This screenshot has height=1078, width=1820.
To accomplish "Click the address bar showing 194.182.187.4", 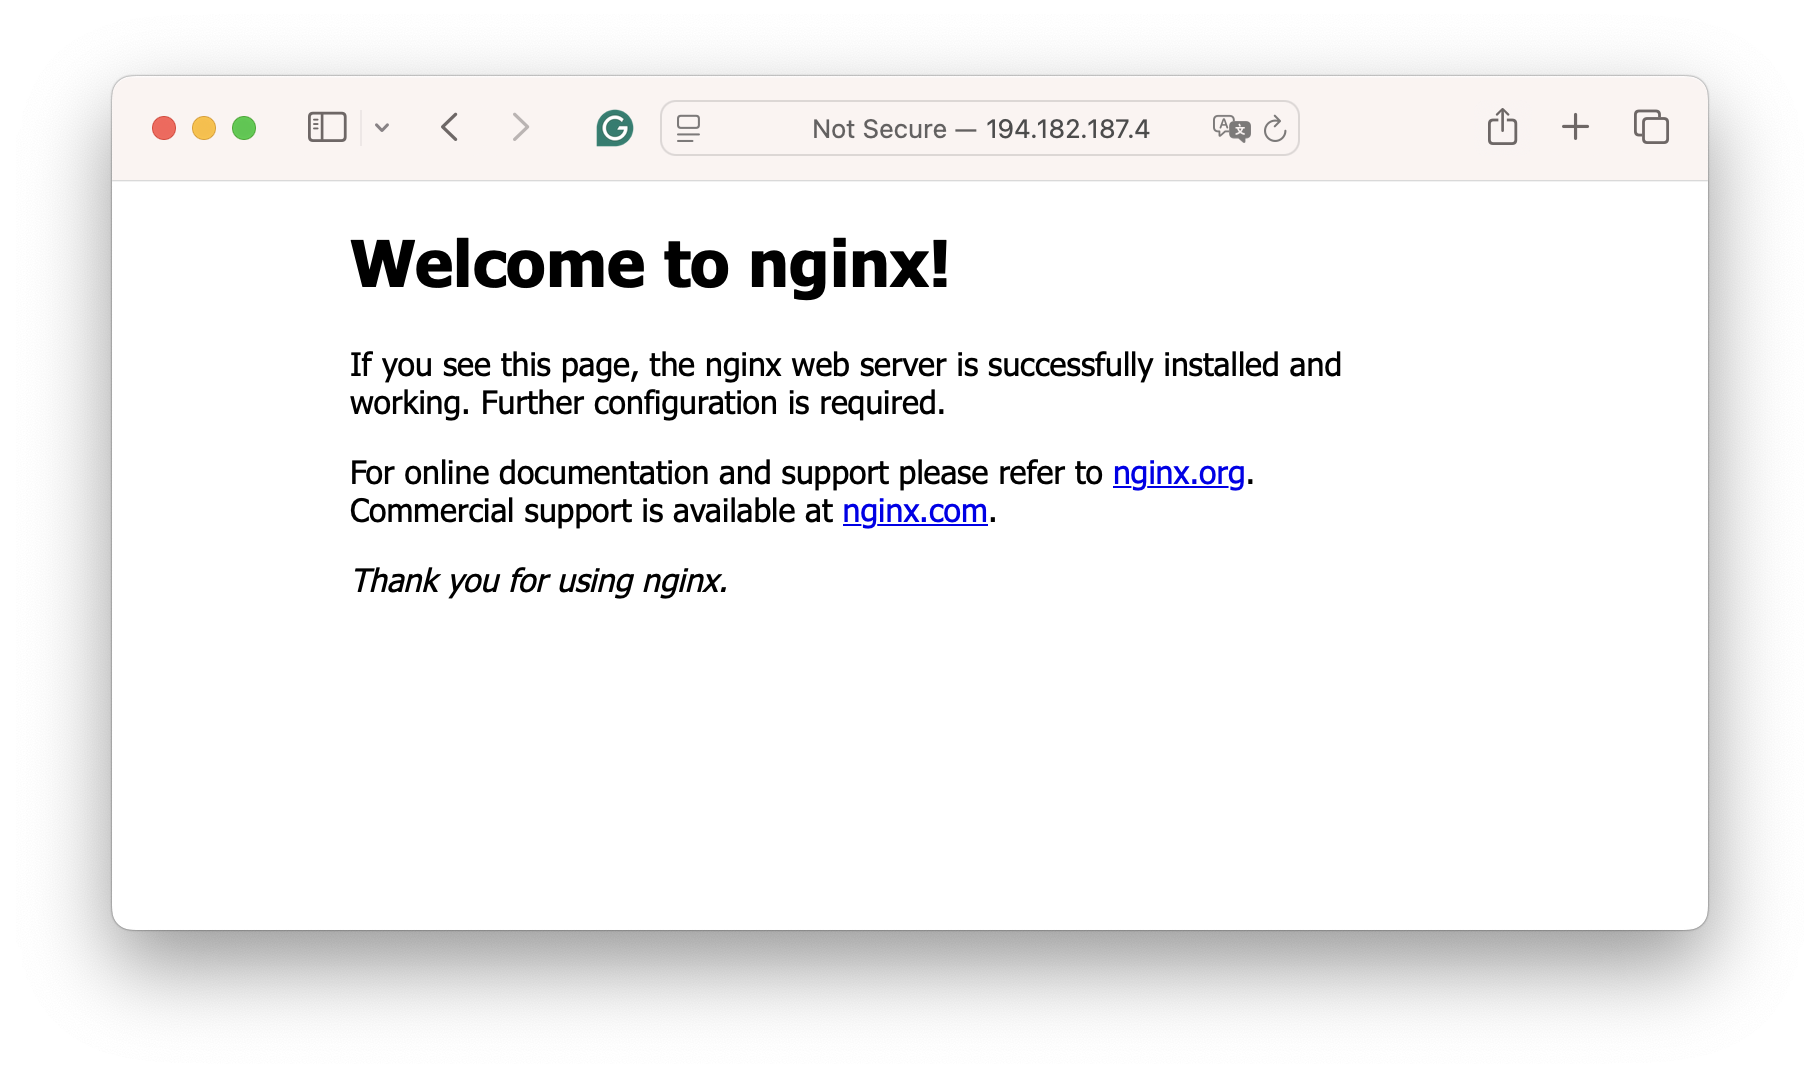I will point(980,129).
